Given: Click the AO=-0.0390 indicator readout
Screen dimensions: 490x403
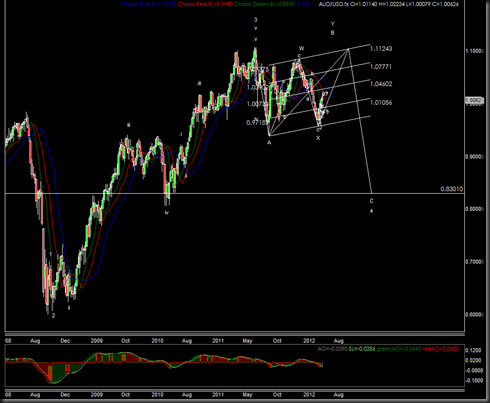Looking at the screenshot, I should pyautogui.click(x=332, y=349).
